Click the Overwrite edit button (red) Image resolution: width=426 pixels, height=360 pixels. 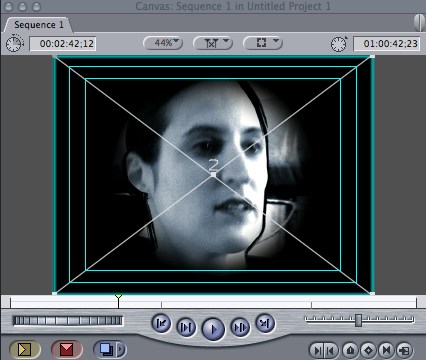click(x=67, y=349)
